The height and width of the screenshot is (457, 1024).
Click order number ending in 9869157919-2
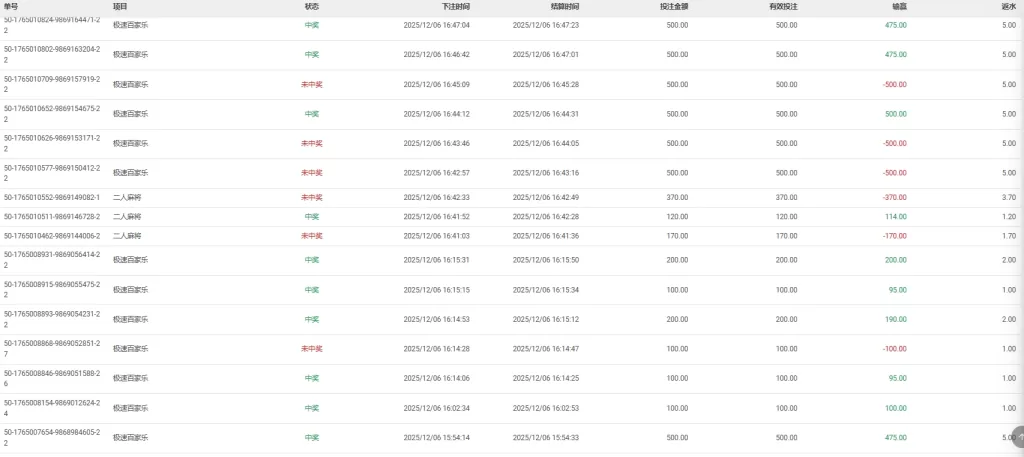pyautogui.click(x=51, y=79)
